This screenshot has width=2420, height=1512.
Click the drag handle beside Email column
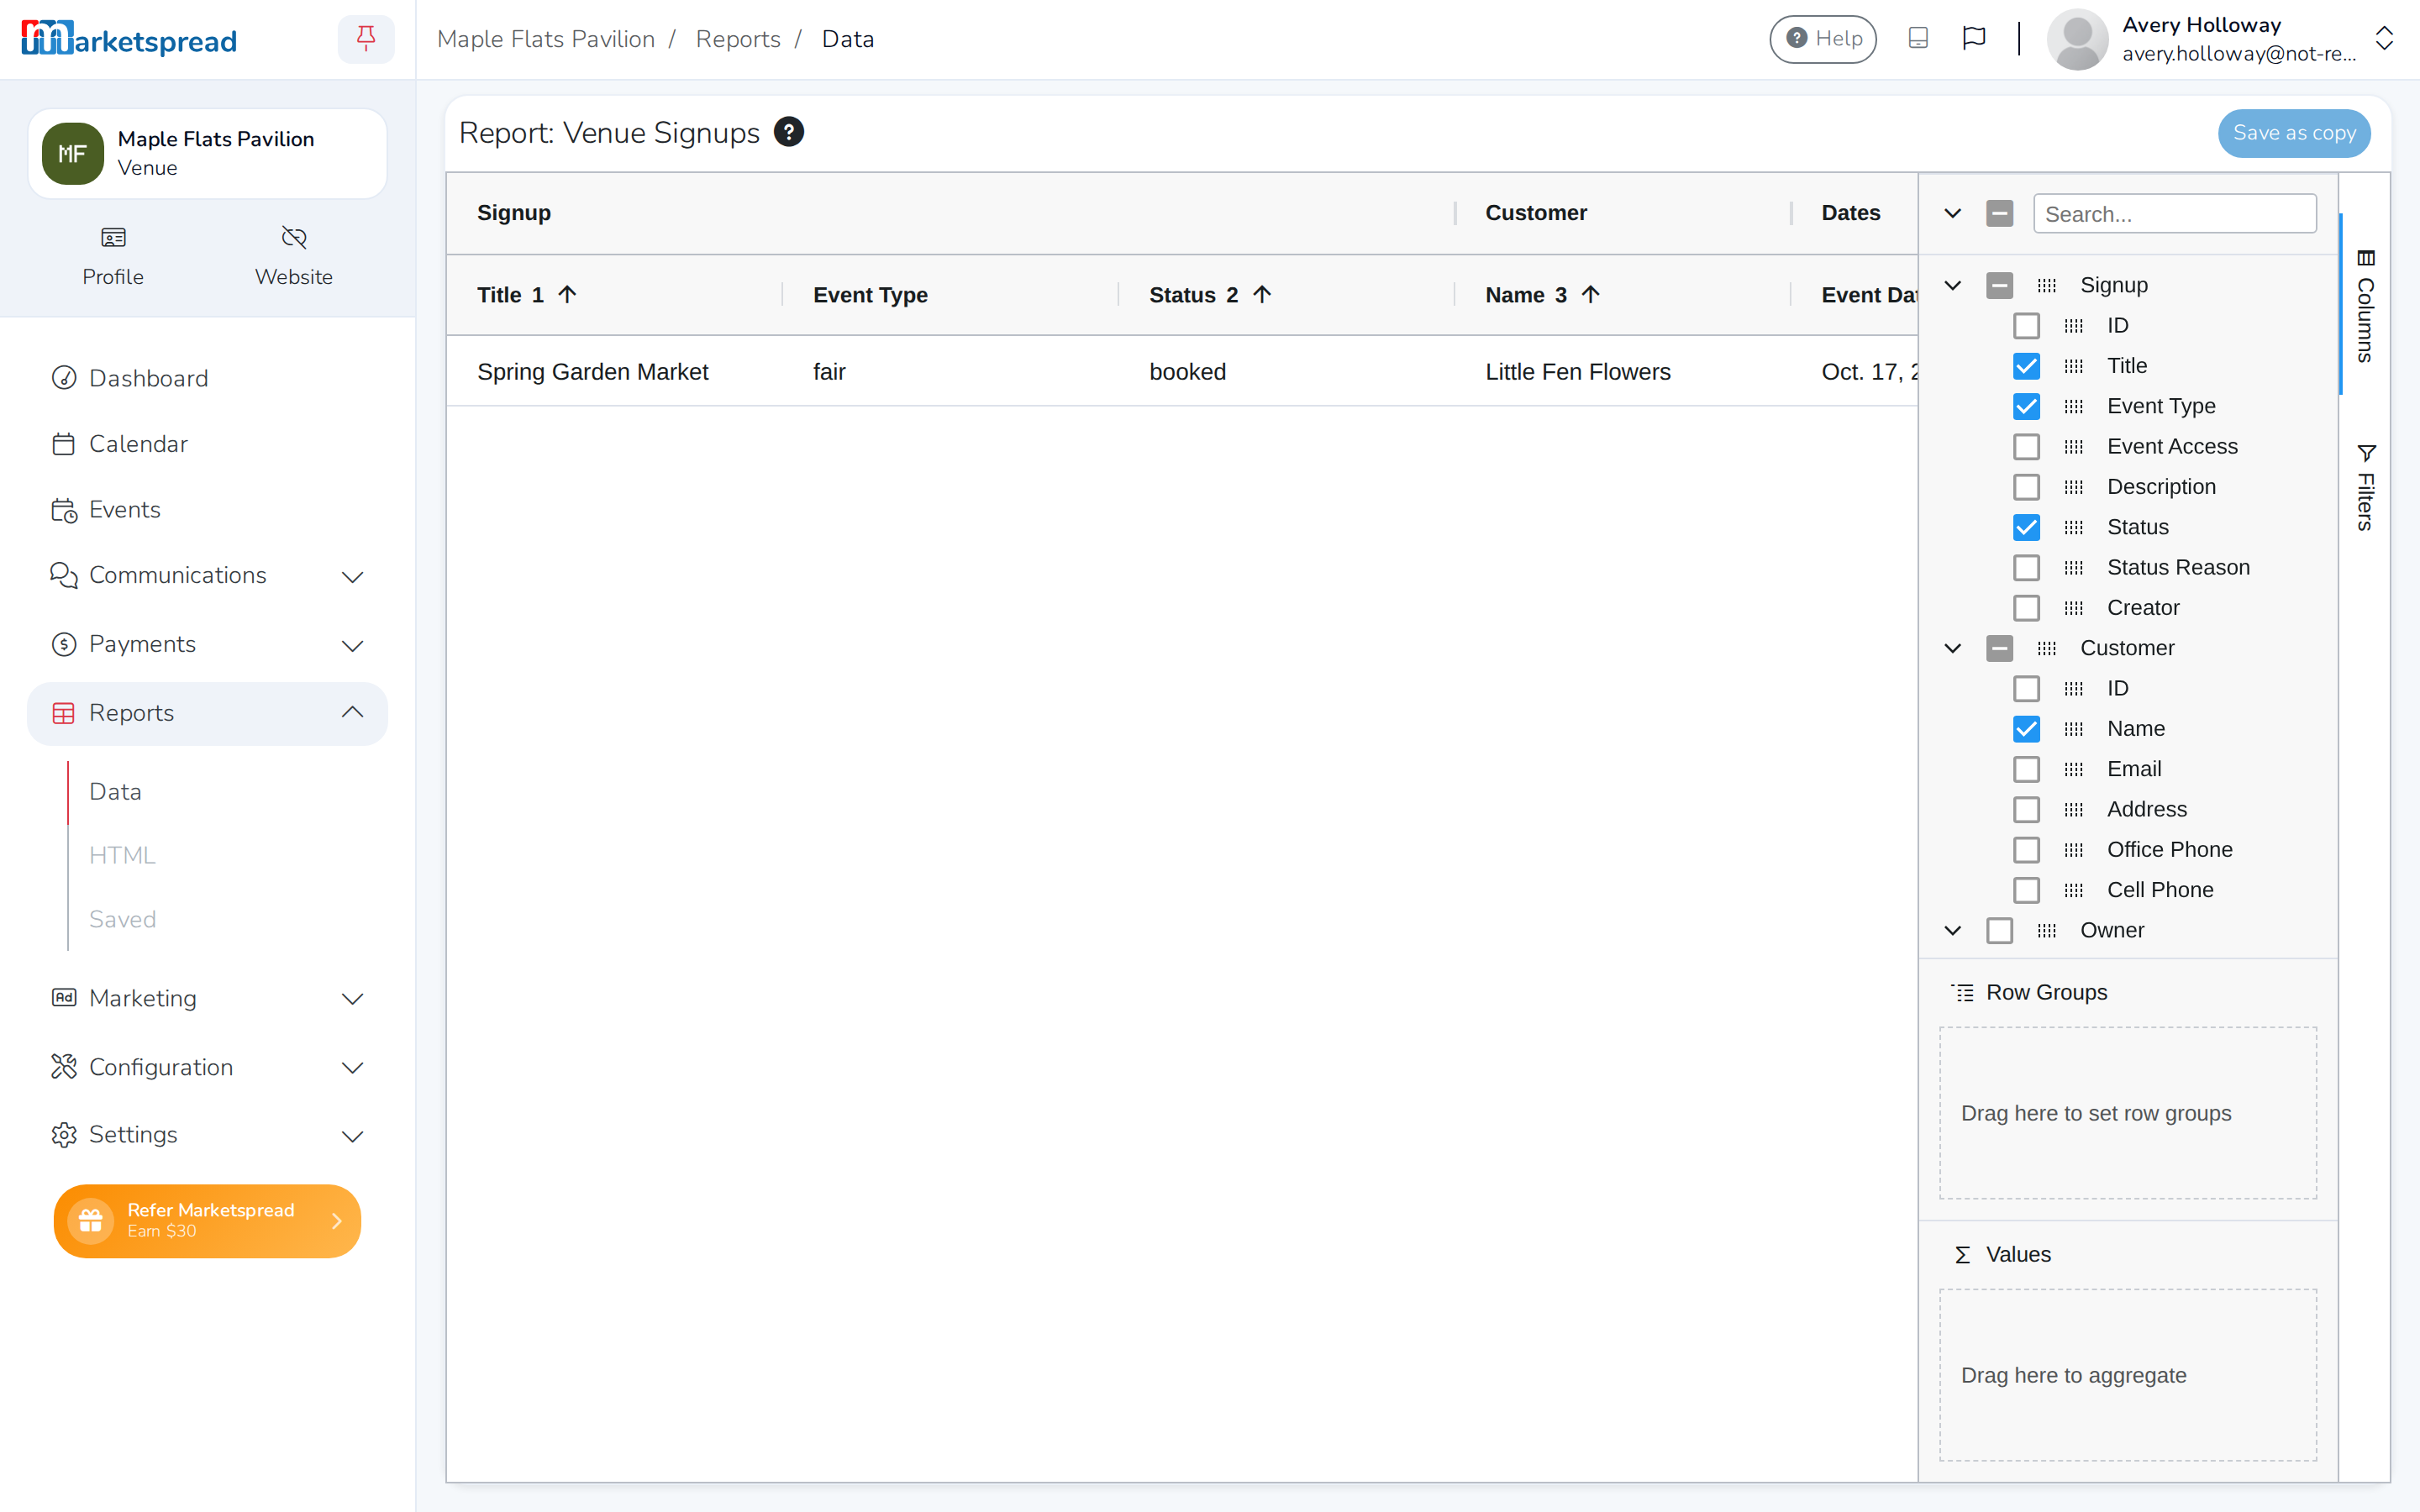coord(2073,769)
